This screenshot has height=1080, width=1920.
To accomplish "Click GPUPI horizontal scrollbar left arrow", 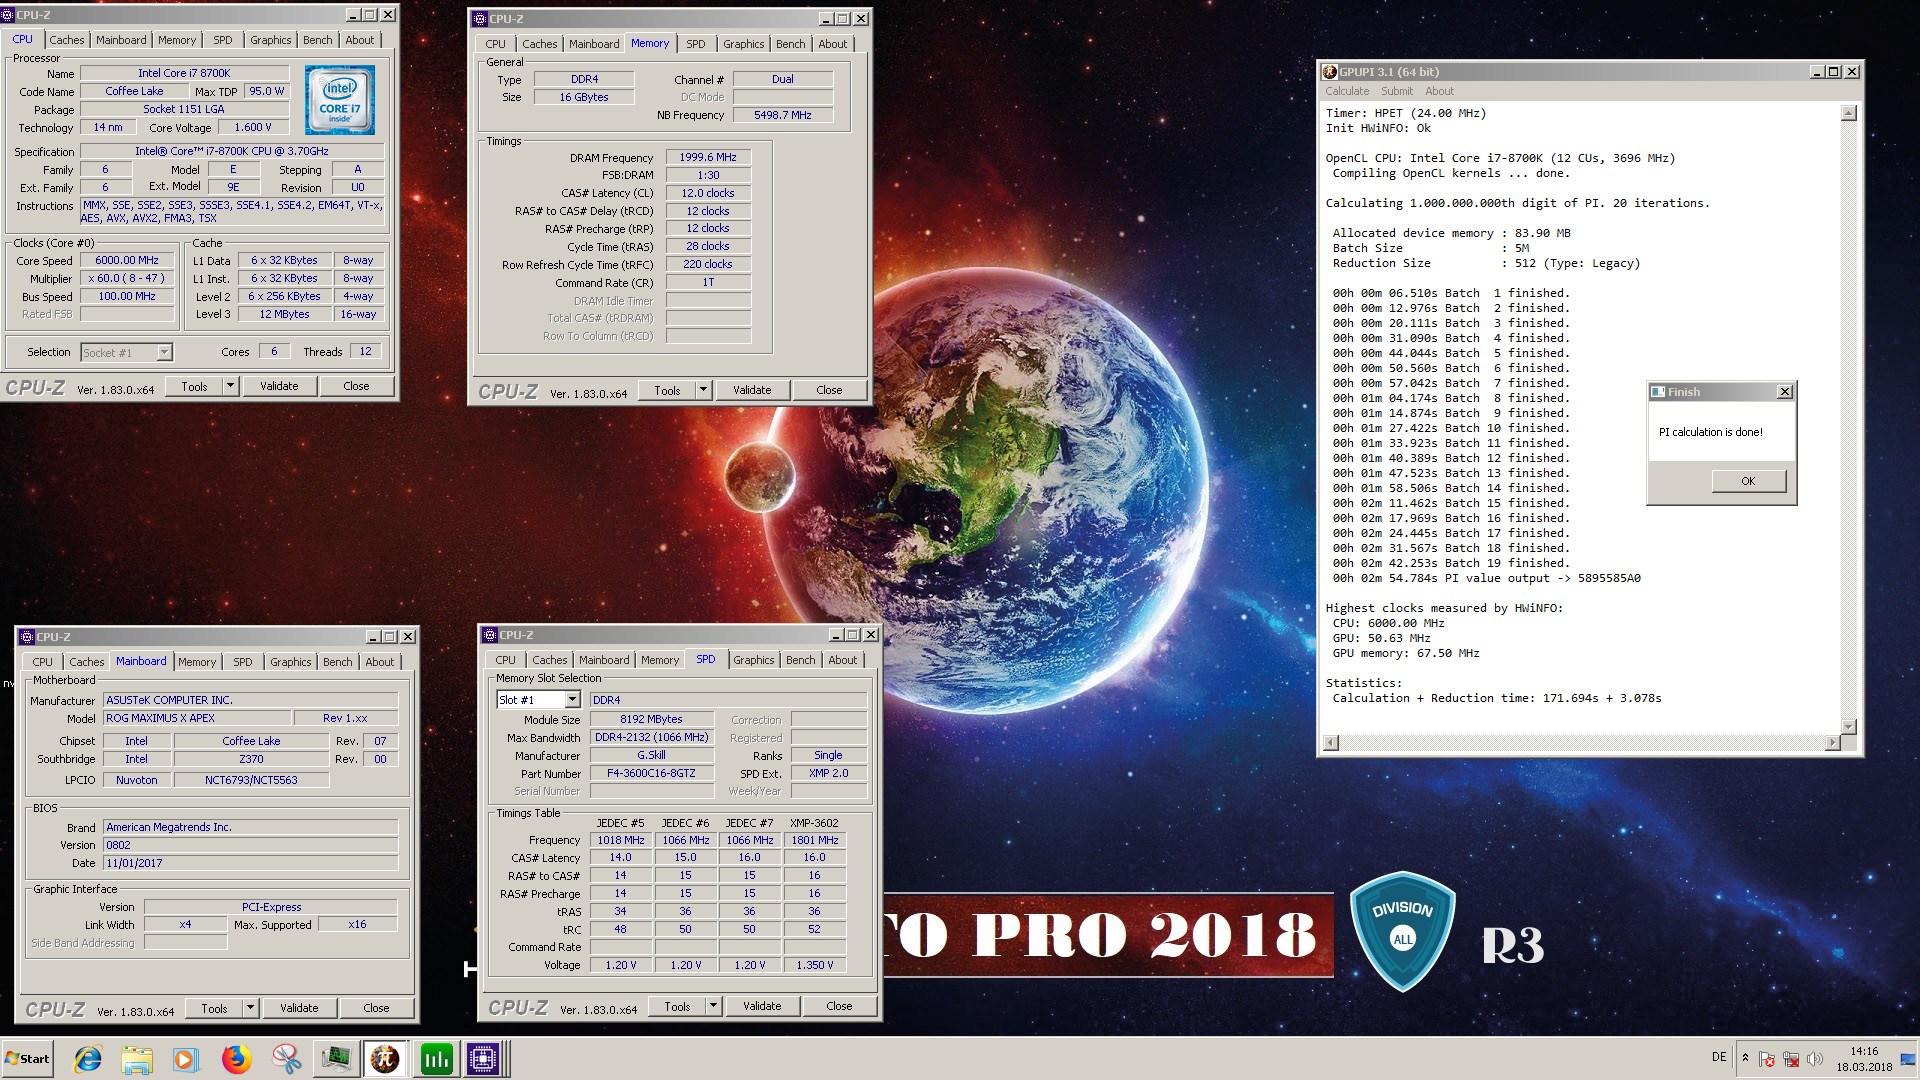I will 1331,742.
